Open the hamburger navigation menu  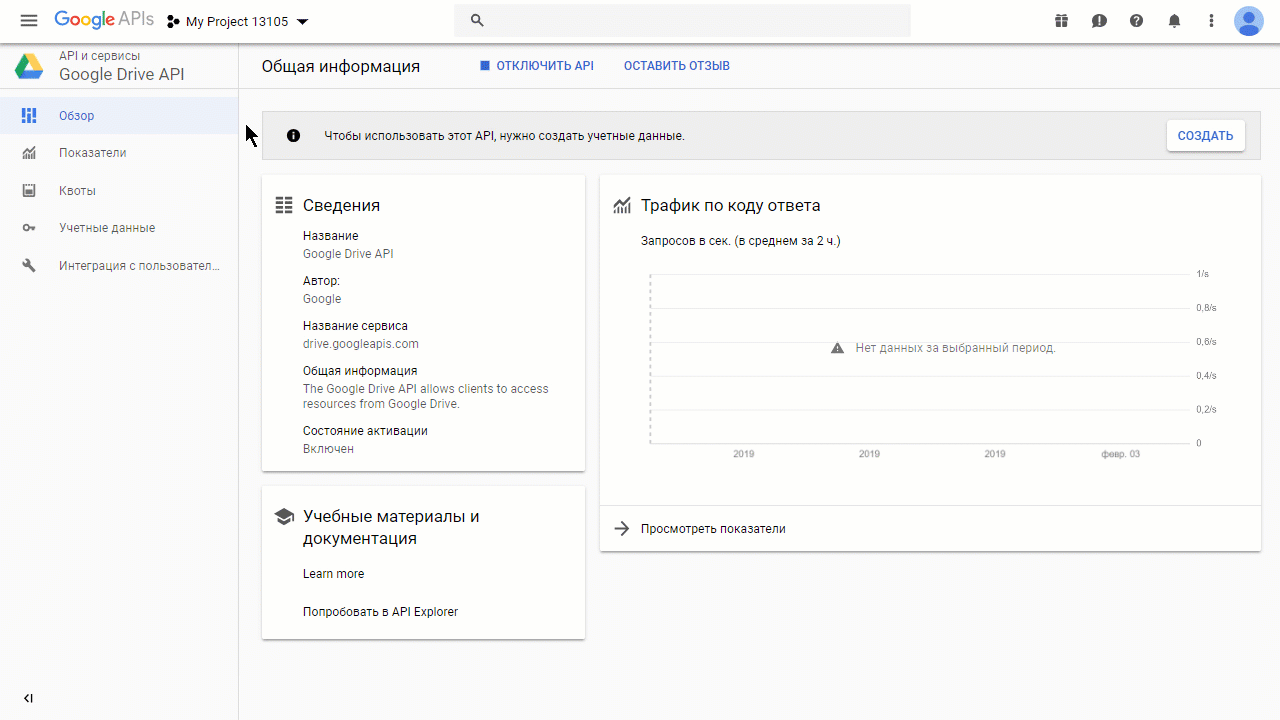click(x=28, y=21)
